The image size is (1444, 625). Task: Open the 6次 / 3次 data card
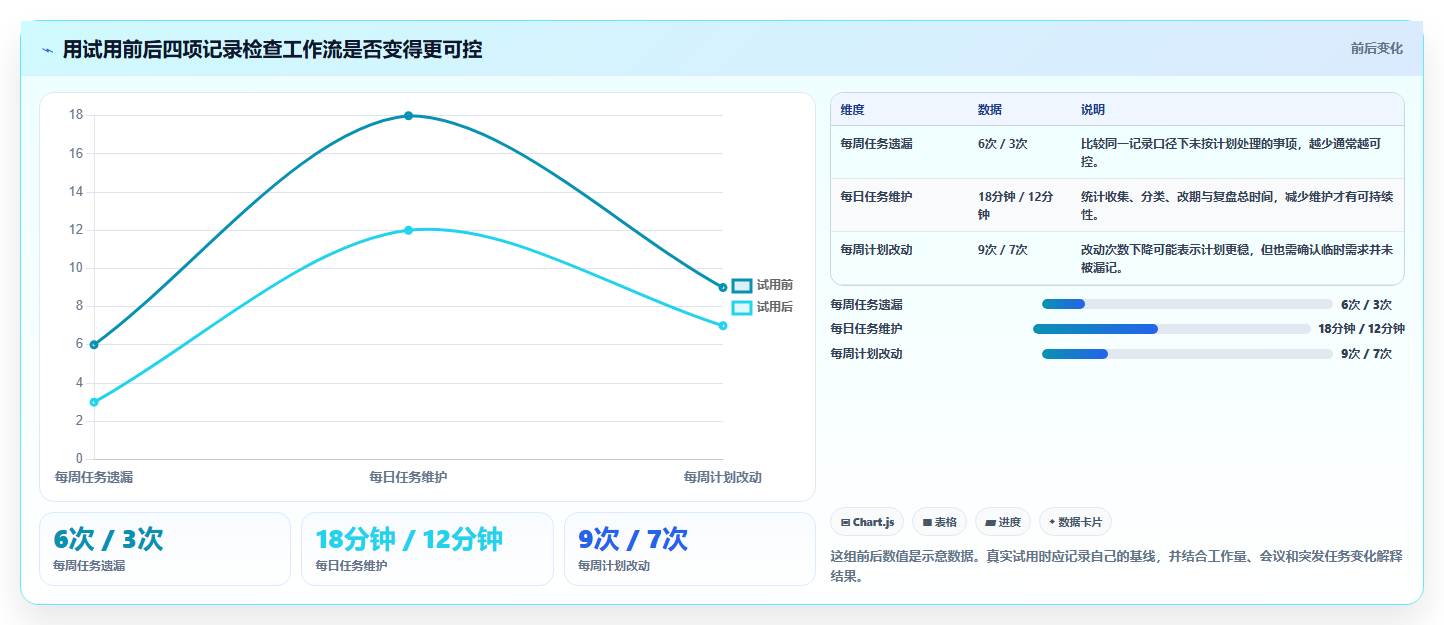click(165, 549)
